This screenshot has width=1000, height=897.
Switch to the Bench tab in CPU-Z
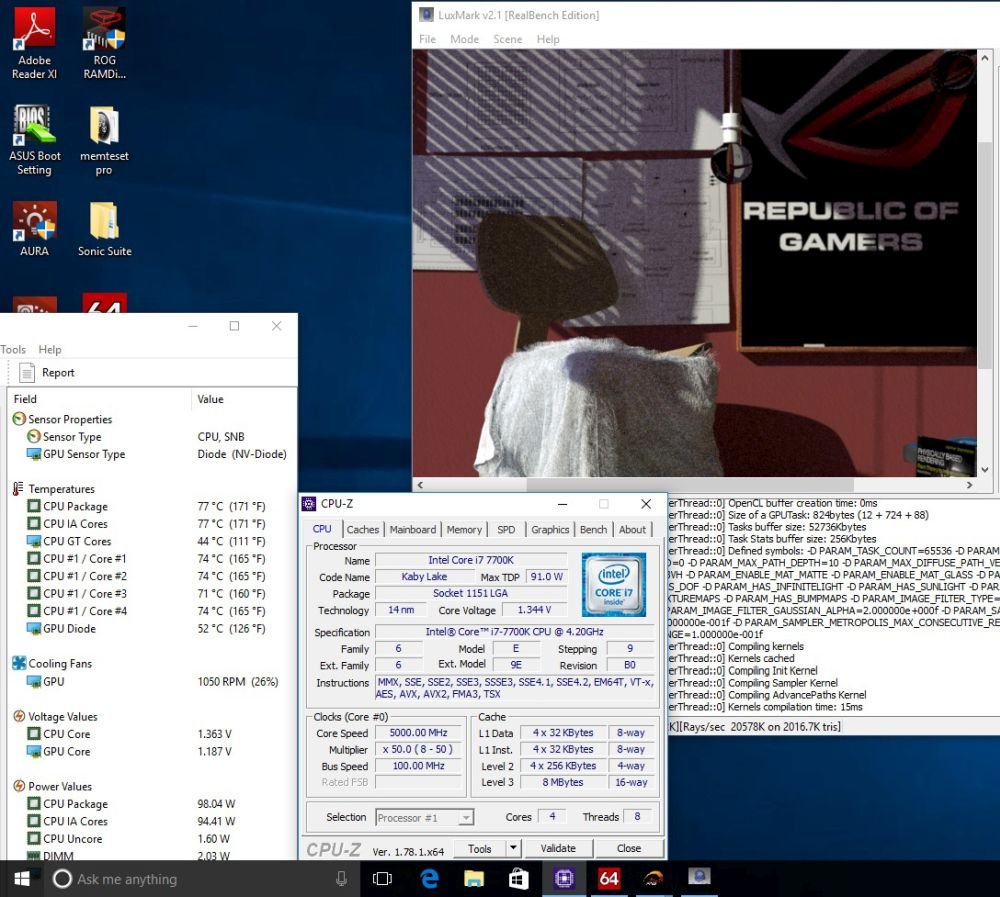(593, 529)
